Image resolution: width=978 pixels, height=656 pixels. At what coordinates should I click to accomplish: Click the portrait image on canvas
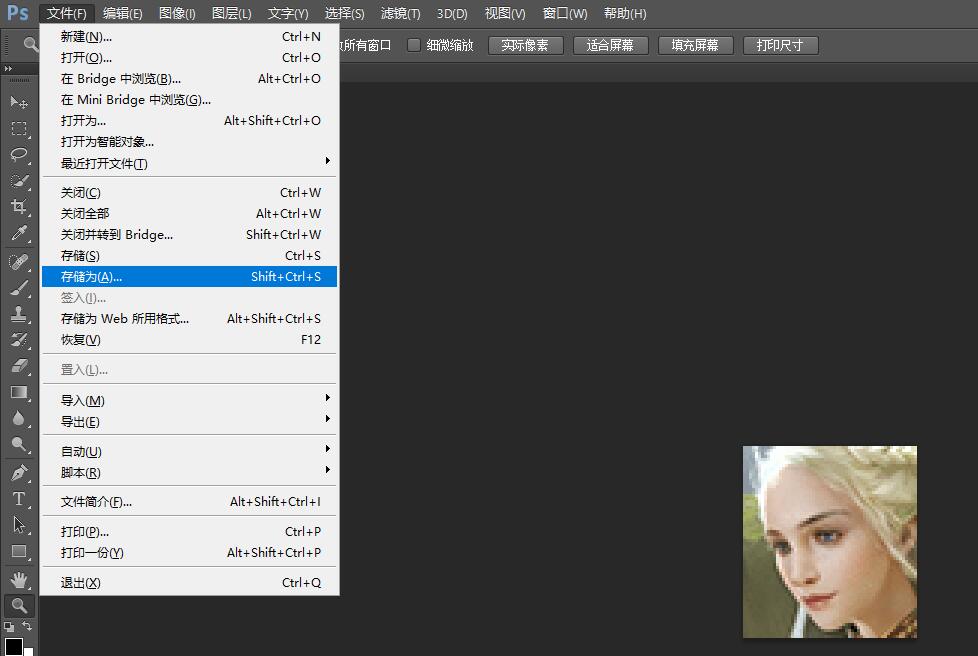tap(830, 541)
